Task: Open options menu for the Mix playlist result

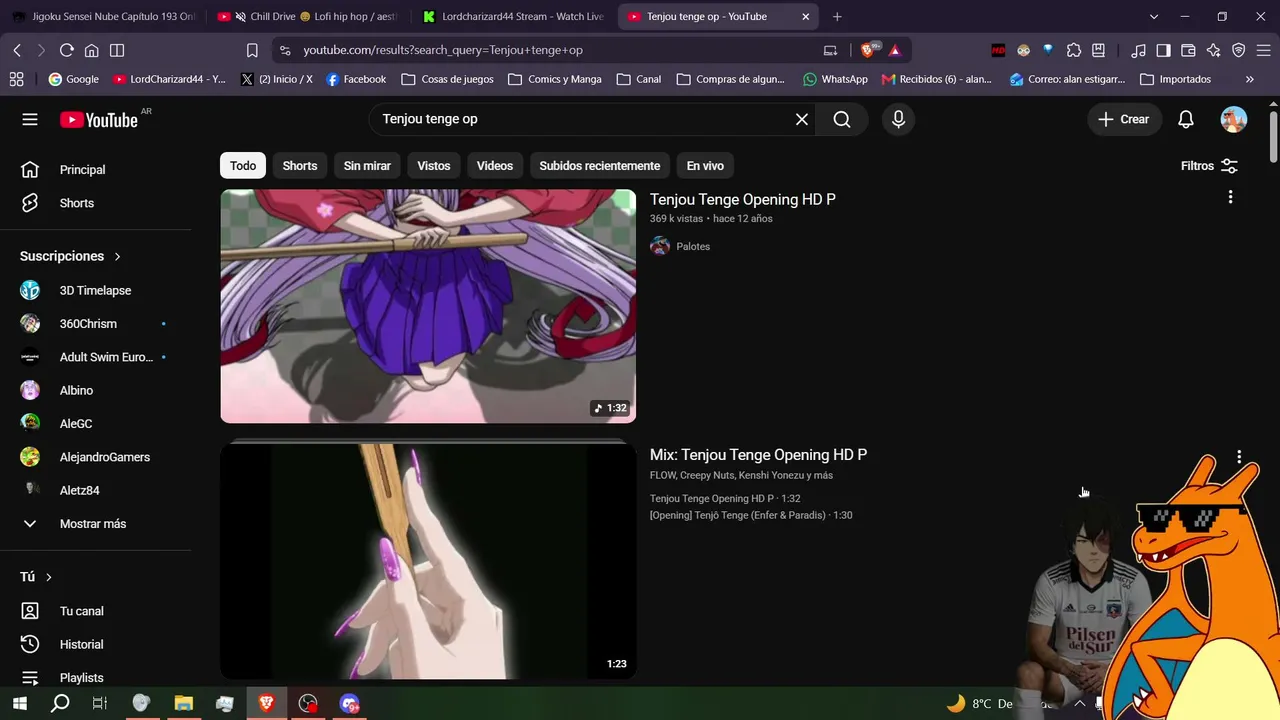Action: point(1239,457)
